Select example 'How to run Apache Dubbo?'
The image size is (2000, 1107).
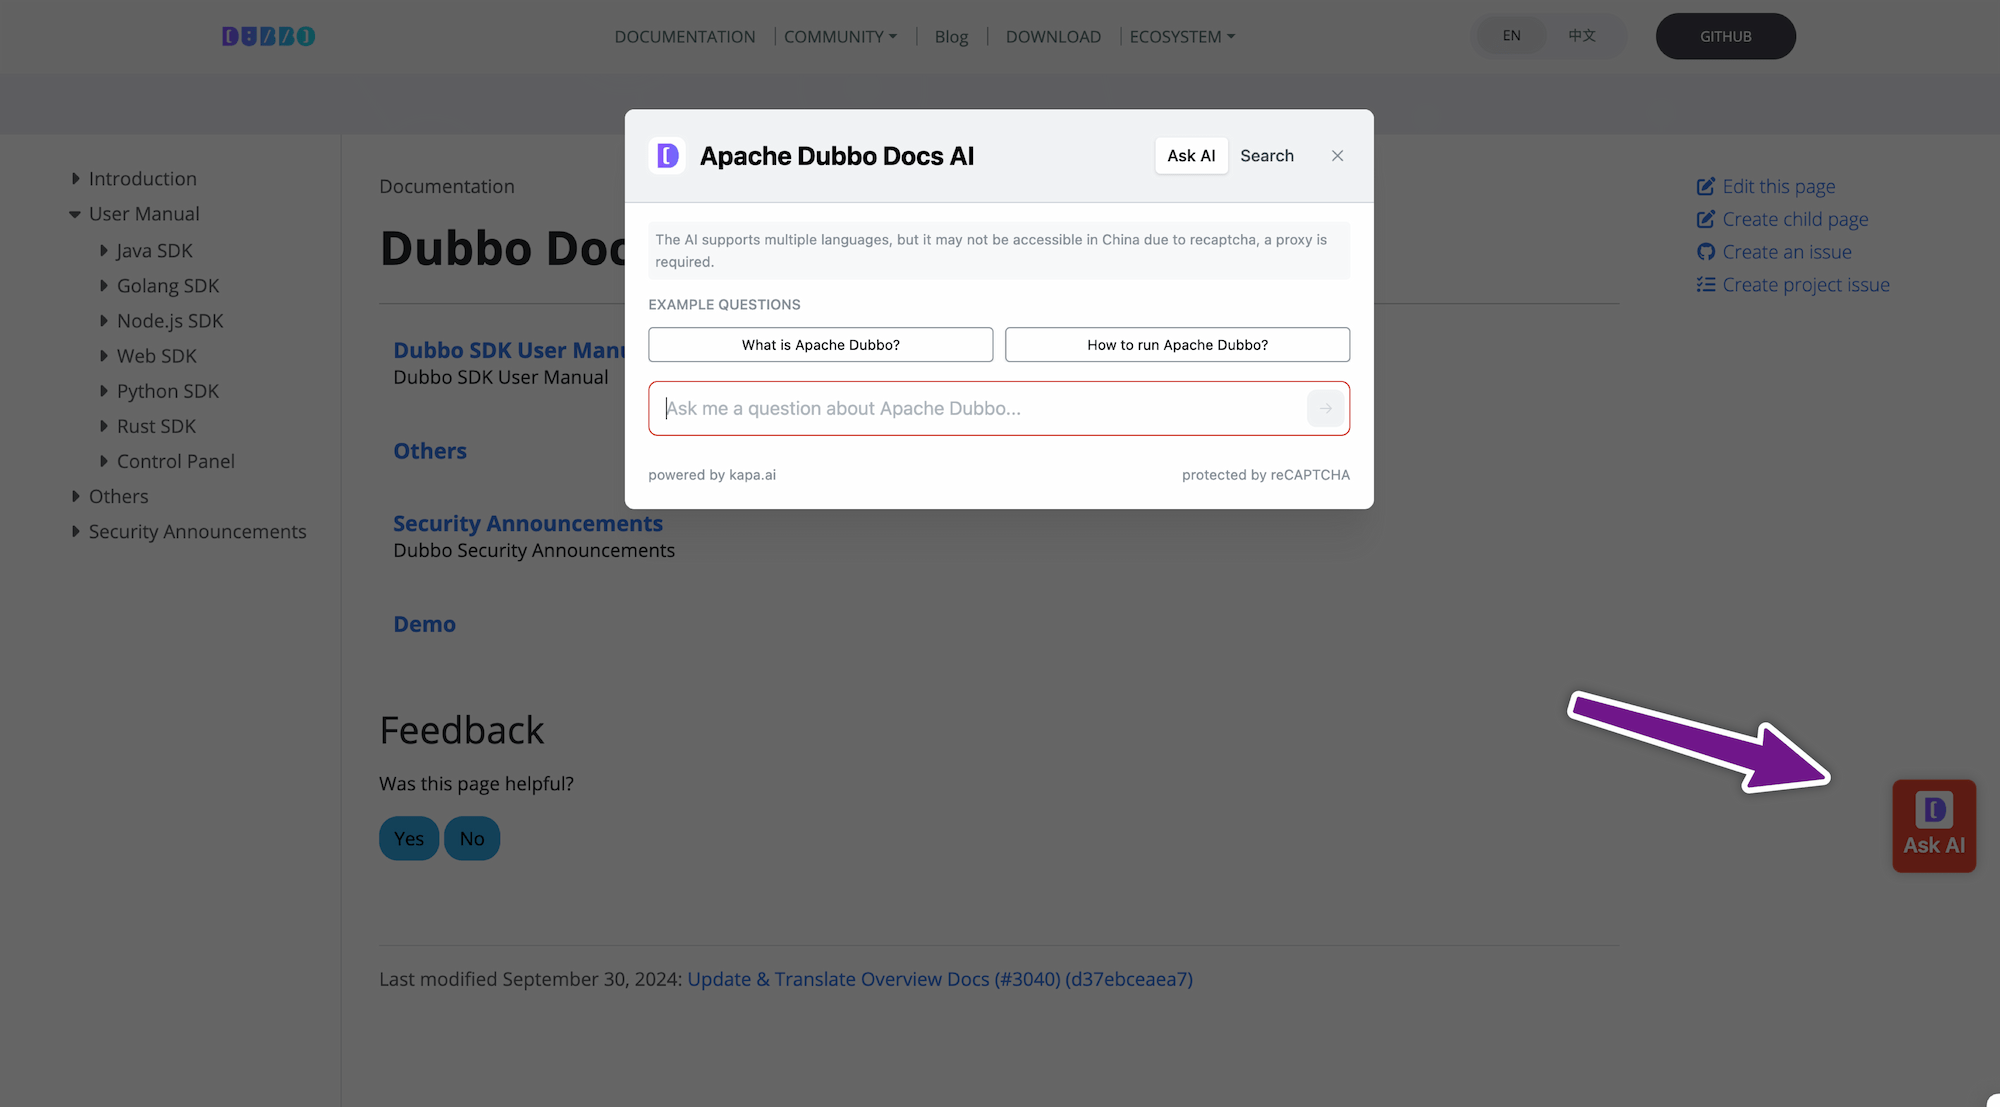point(1177,345)
